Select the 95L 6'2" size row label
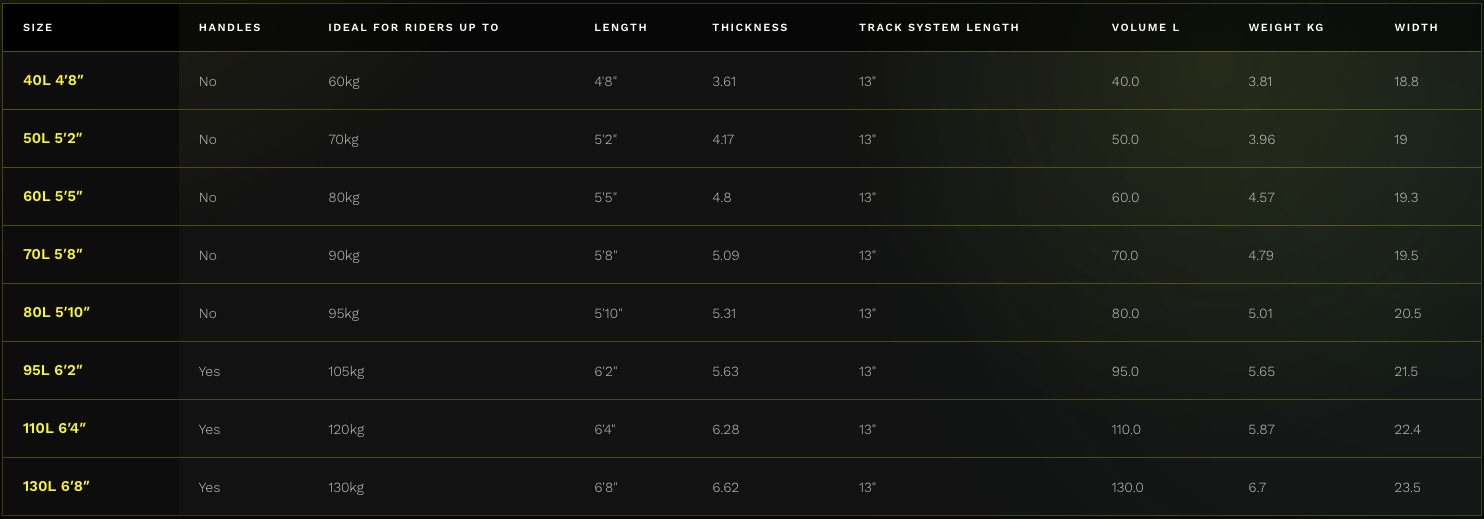1484x519 pixels. tap(53, 371)
